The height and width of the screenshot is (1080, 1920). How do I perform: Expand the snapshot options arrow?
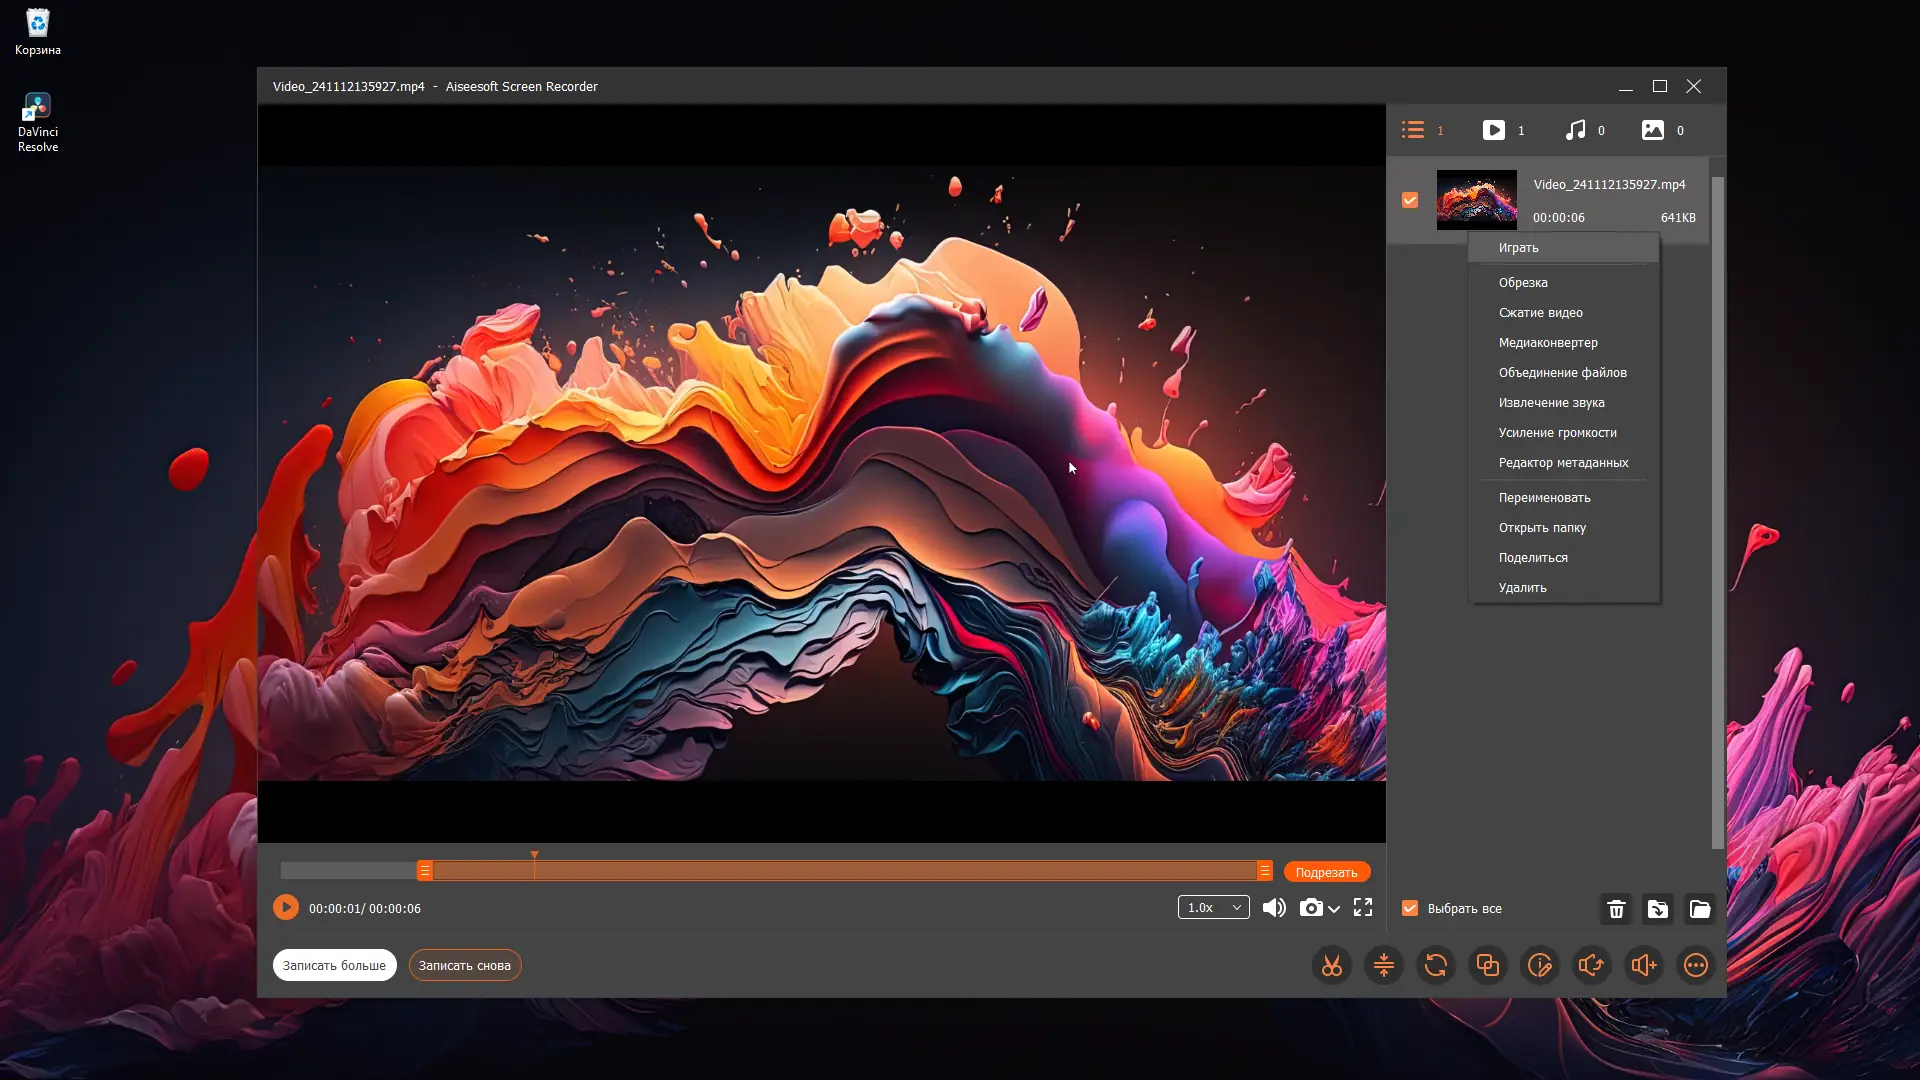[1332, 910]
